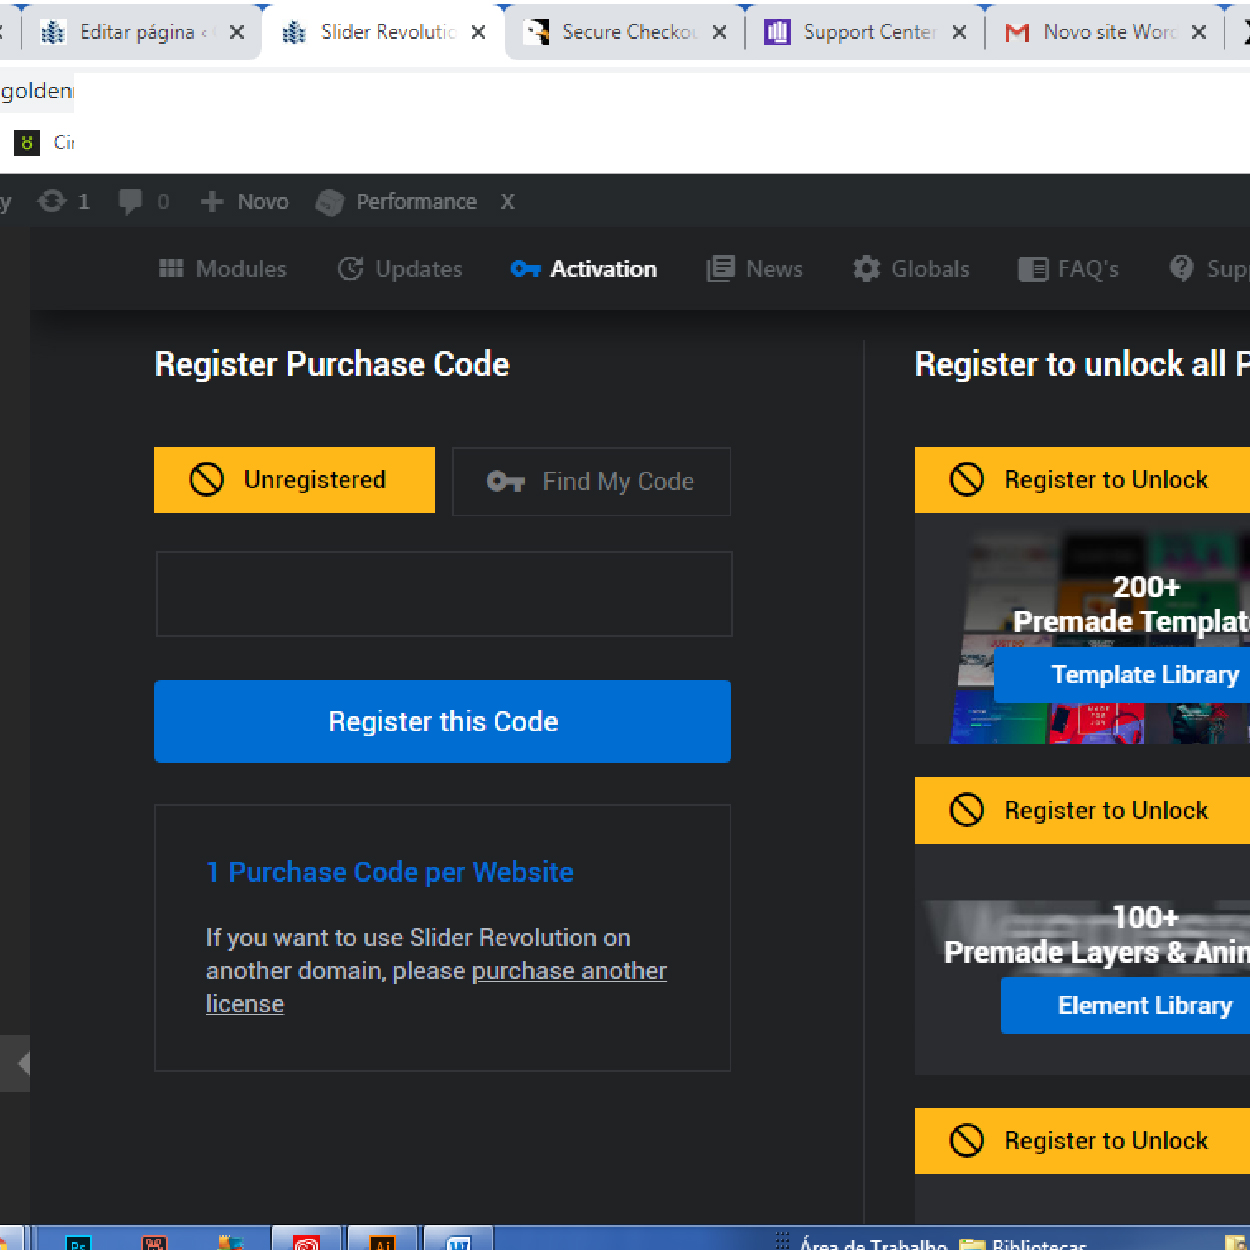Open the red Adobe app in taskbar
The height and width of the screenshot is (1250, 1250).
pos(307,1240)
